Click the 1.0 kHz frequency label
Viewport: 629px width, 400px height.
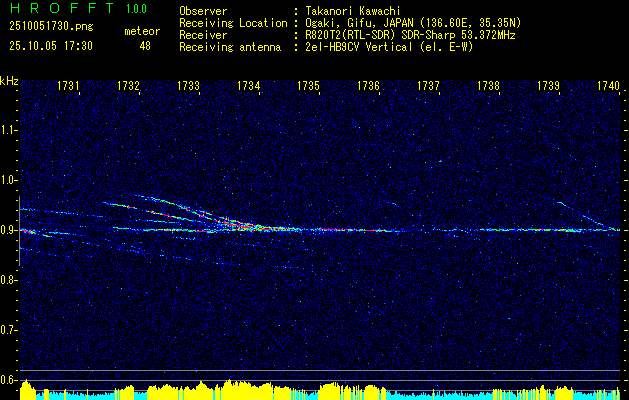click(x=9, y=180)
